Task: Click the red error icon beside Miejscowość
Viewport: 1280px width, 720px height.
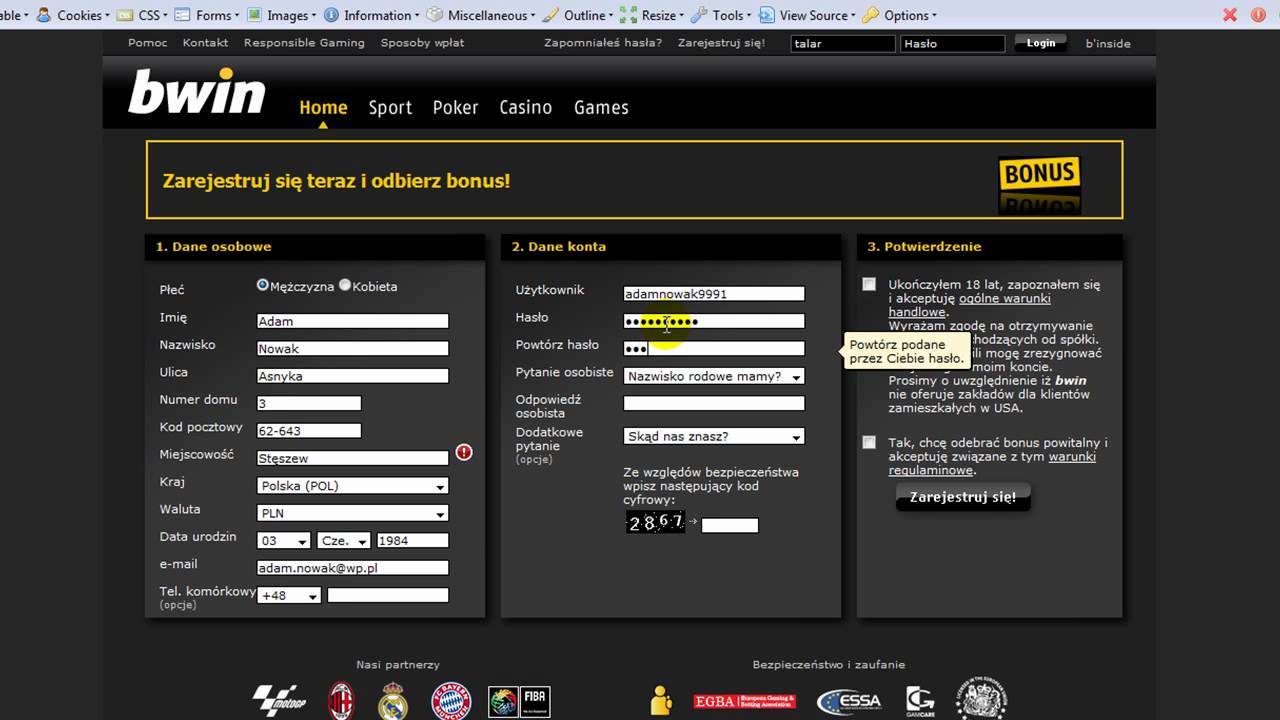Action: [x=464, y=452]
